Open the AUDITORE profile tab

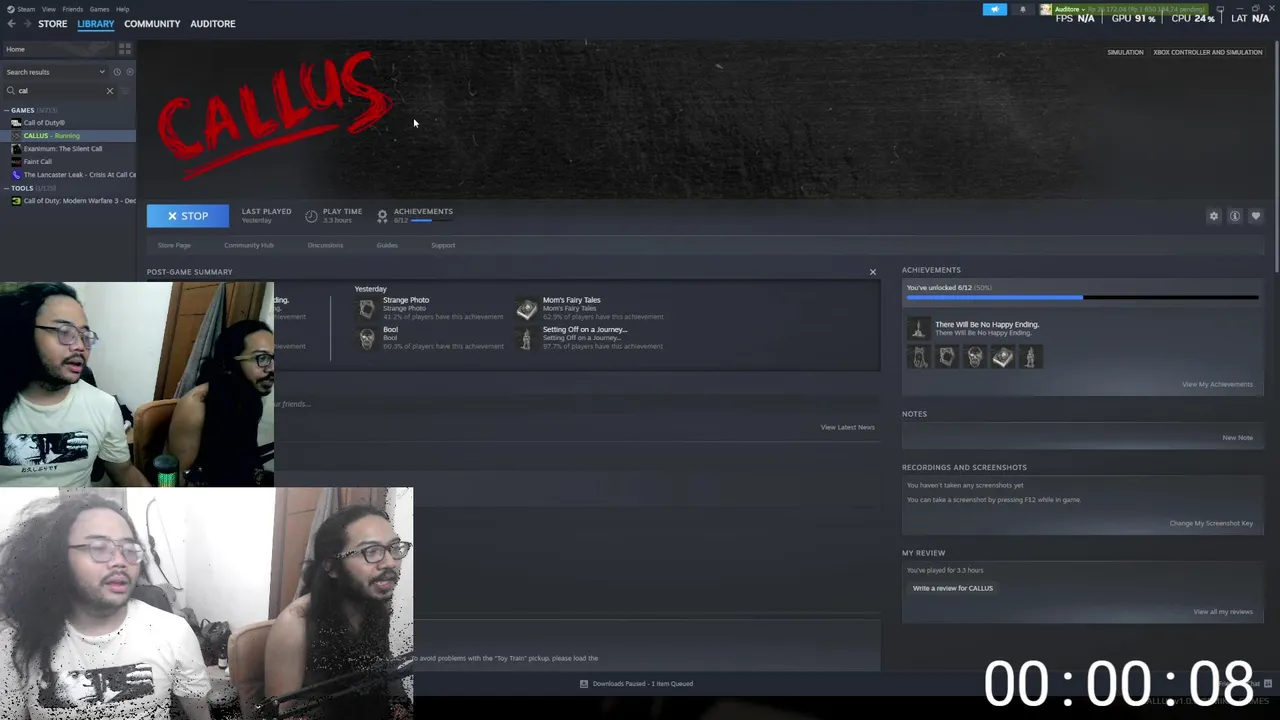click(213, 24)
